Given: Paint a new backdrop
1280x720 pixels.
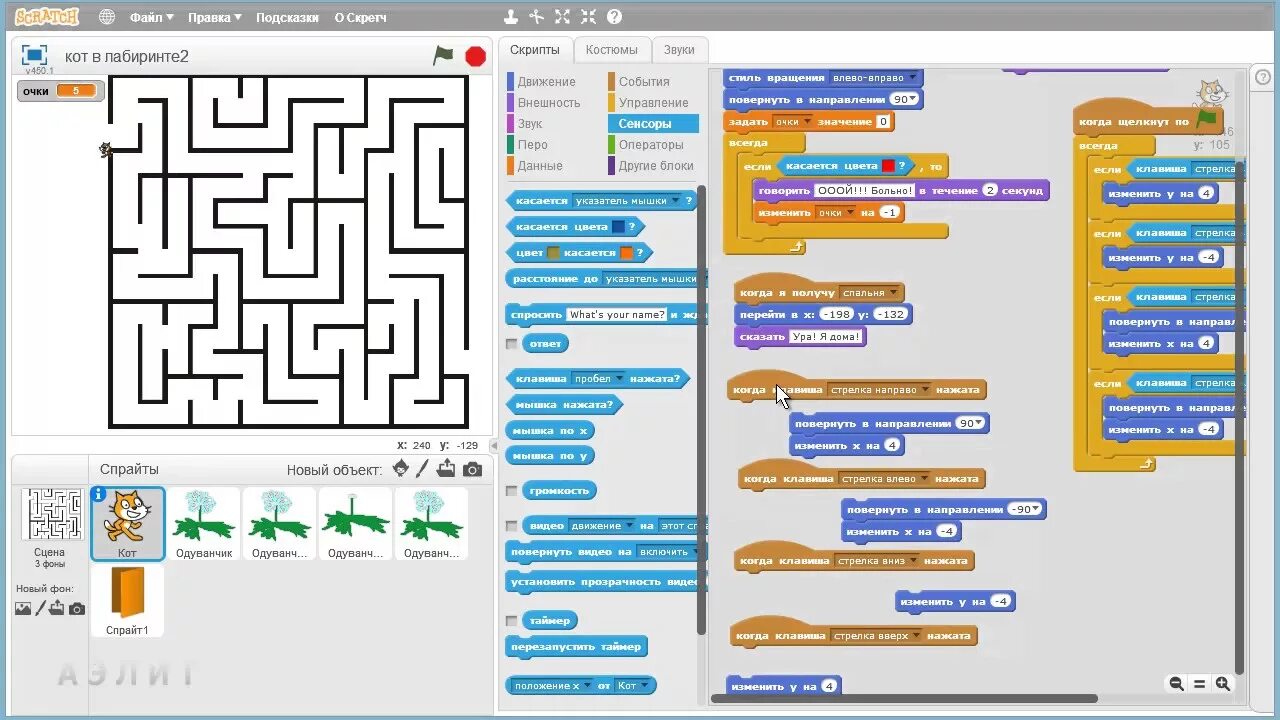Looking at the screenshot, I should (x=41, y=608).
